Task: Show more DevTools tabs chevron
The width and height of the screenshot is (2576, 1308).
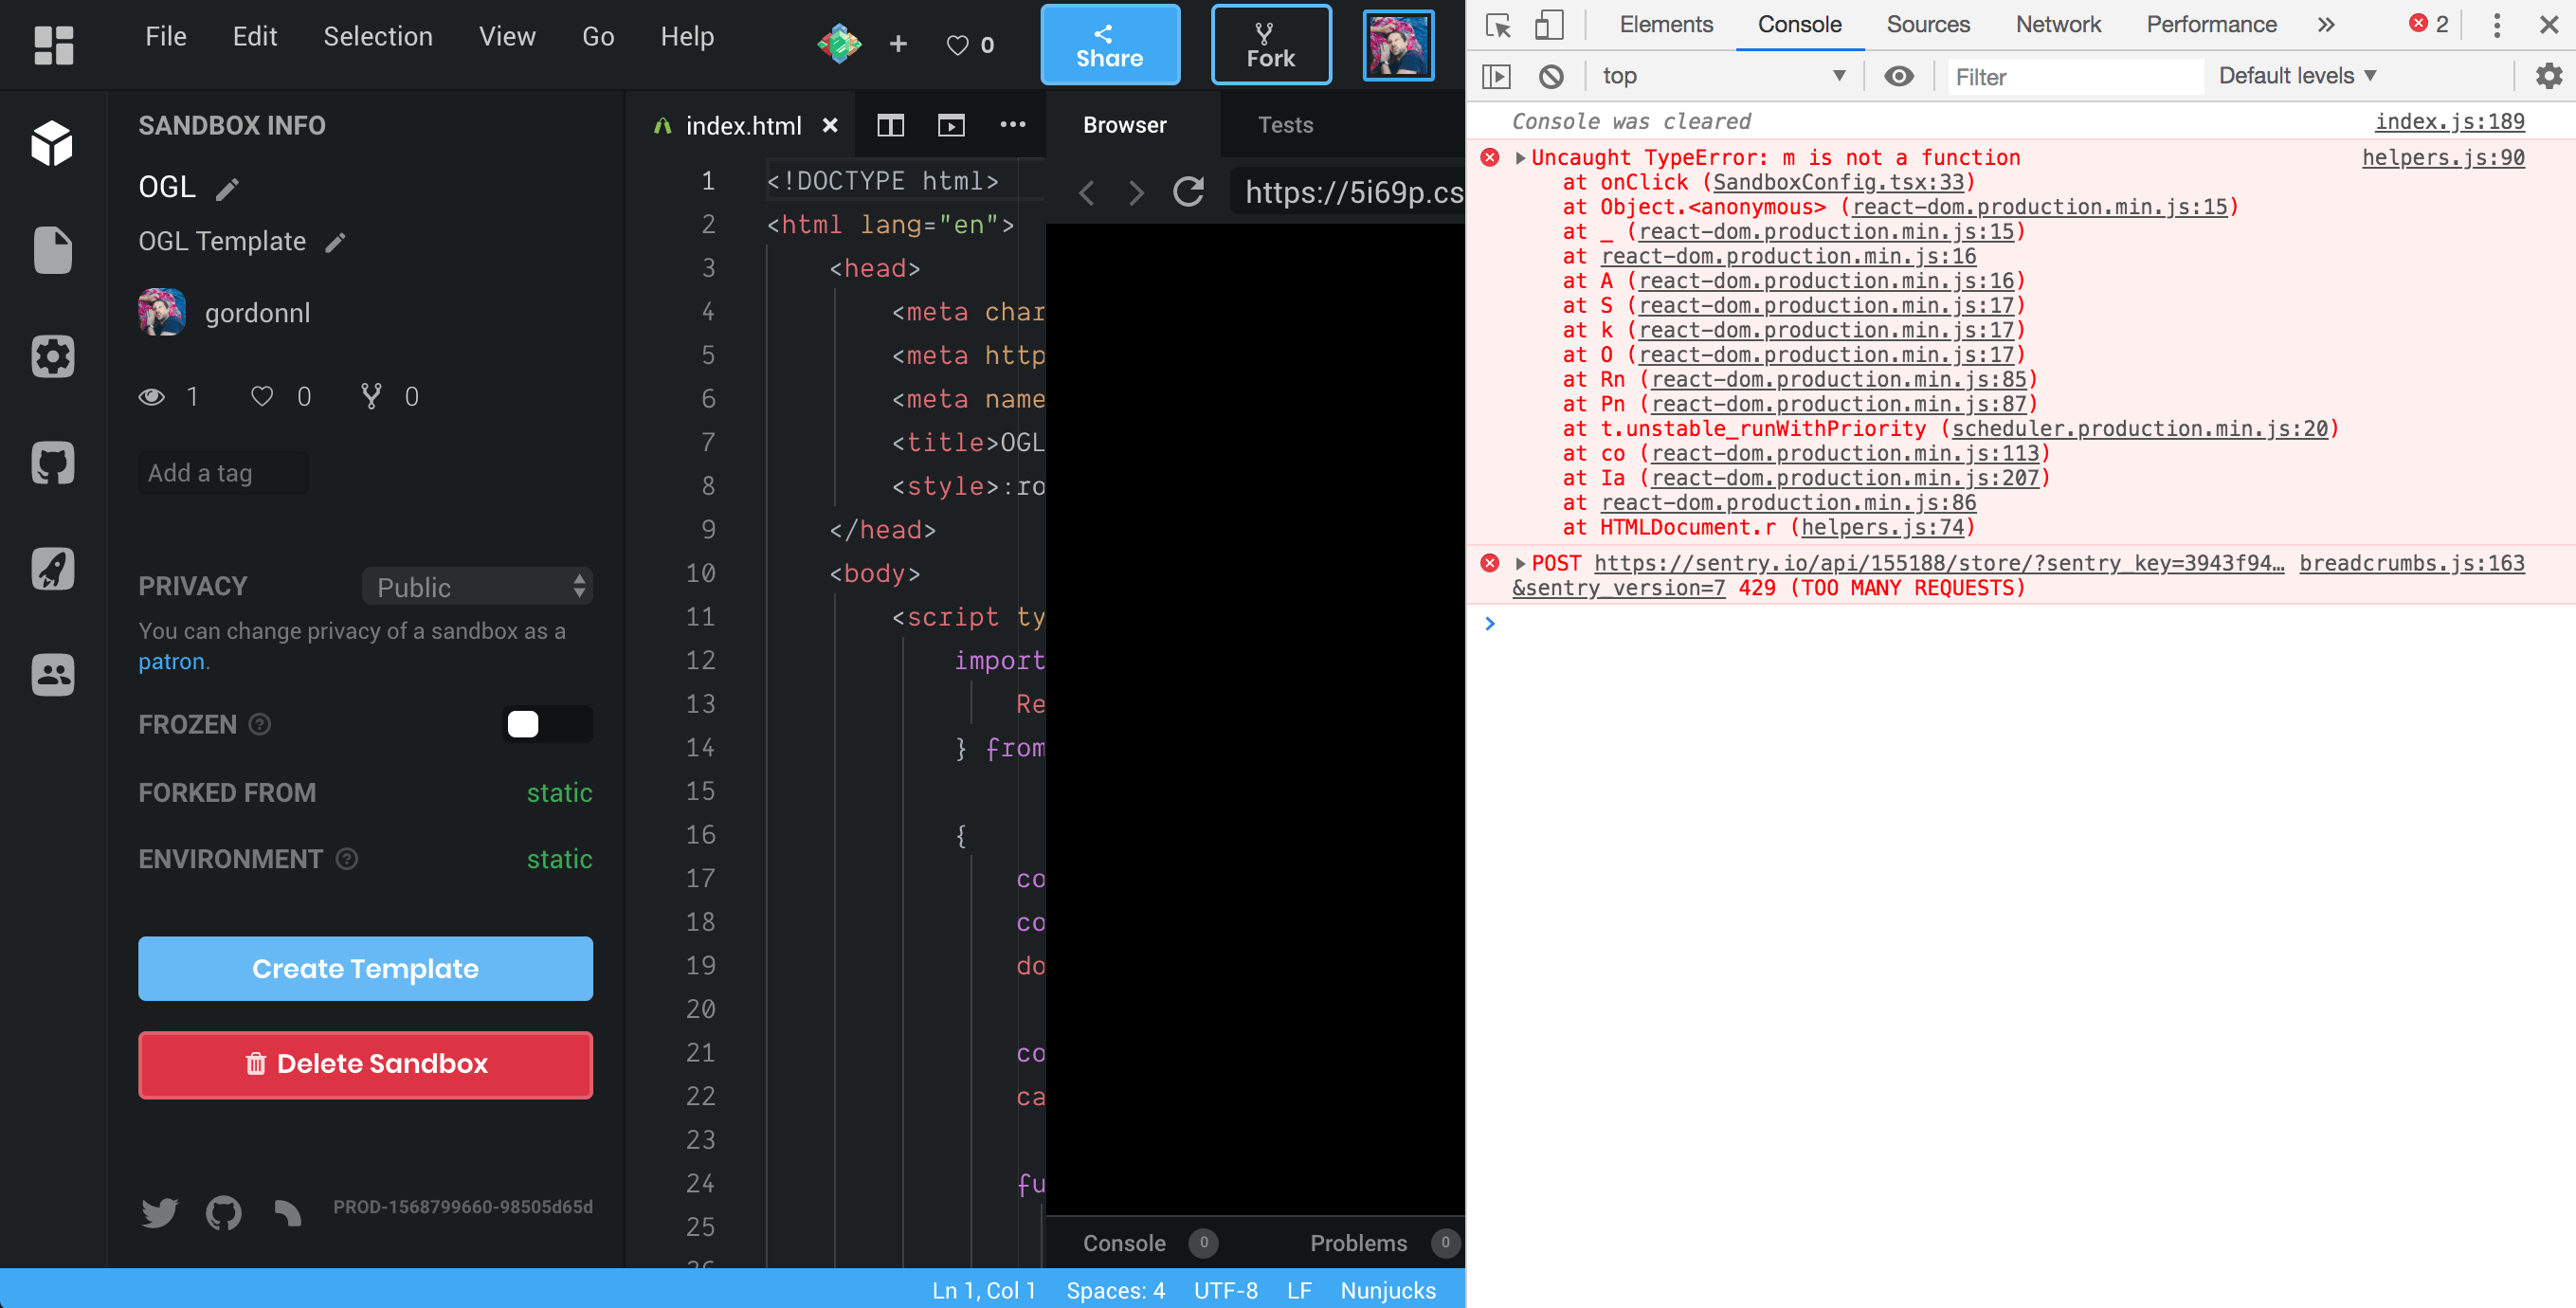Action: (2326, 25)
